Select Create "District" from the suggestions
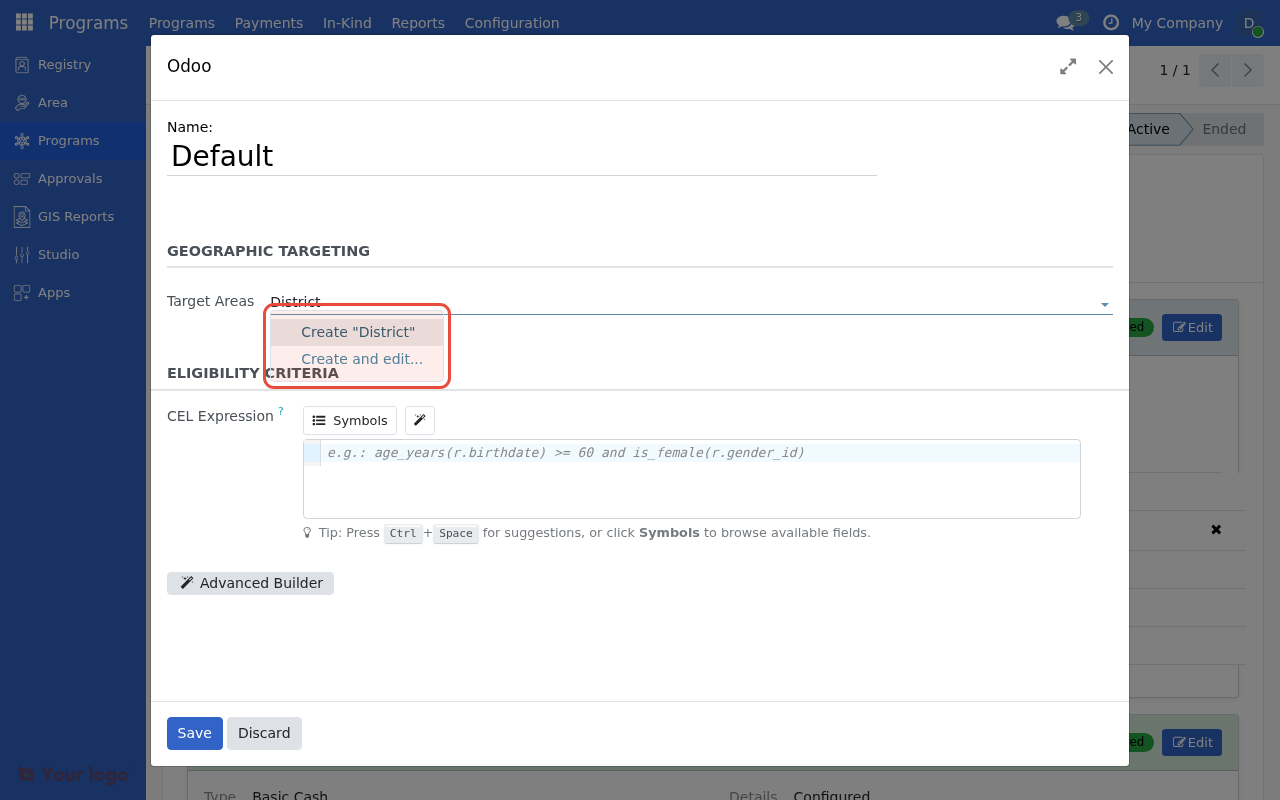Image resolution: width=1280 pixels, height=800 pixels. (x=356, y=331)
